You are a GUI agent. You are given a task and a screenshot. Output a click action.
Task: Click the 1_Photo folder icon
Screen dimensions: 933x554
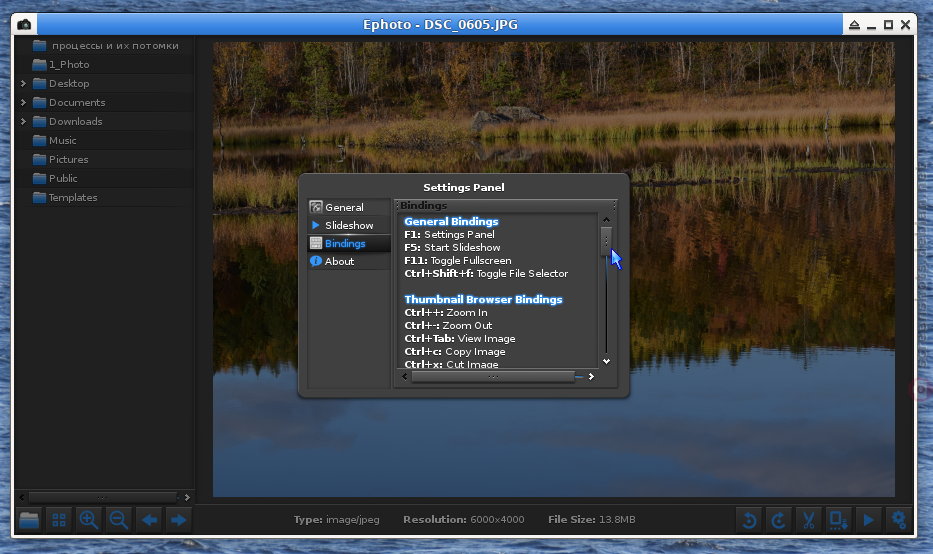point(39,64)
